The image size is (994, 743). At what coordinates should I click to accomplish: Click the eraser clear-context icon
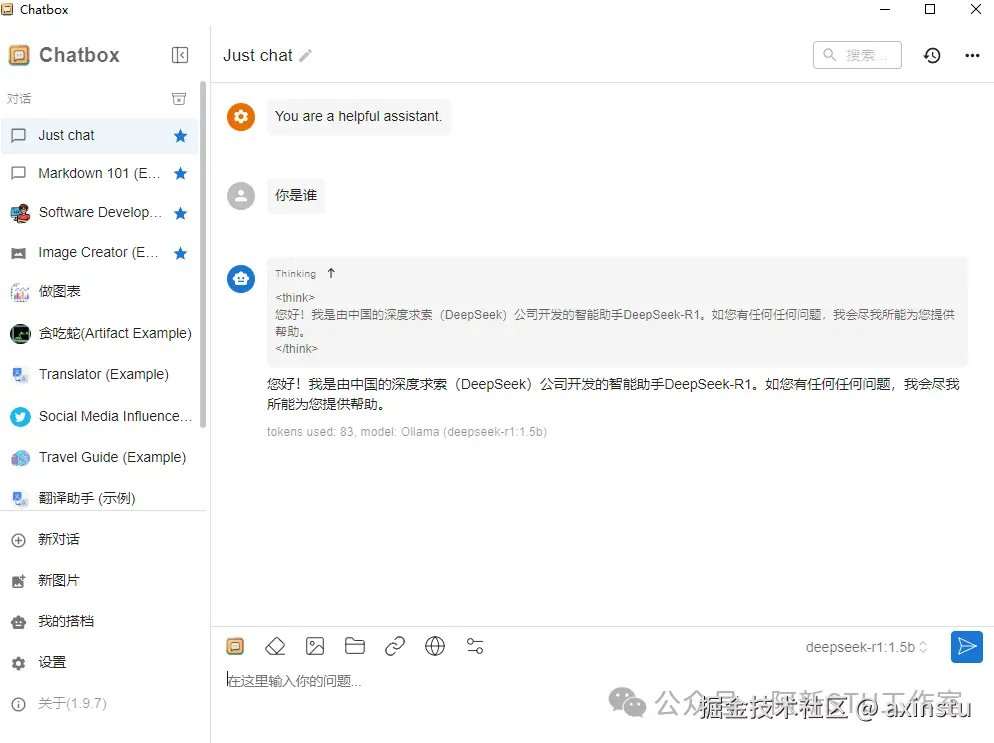[275, 646]
